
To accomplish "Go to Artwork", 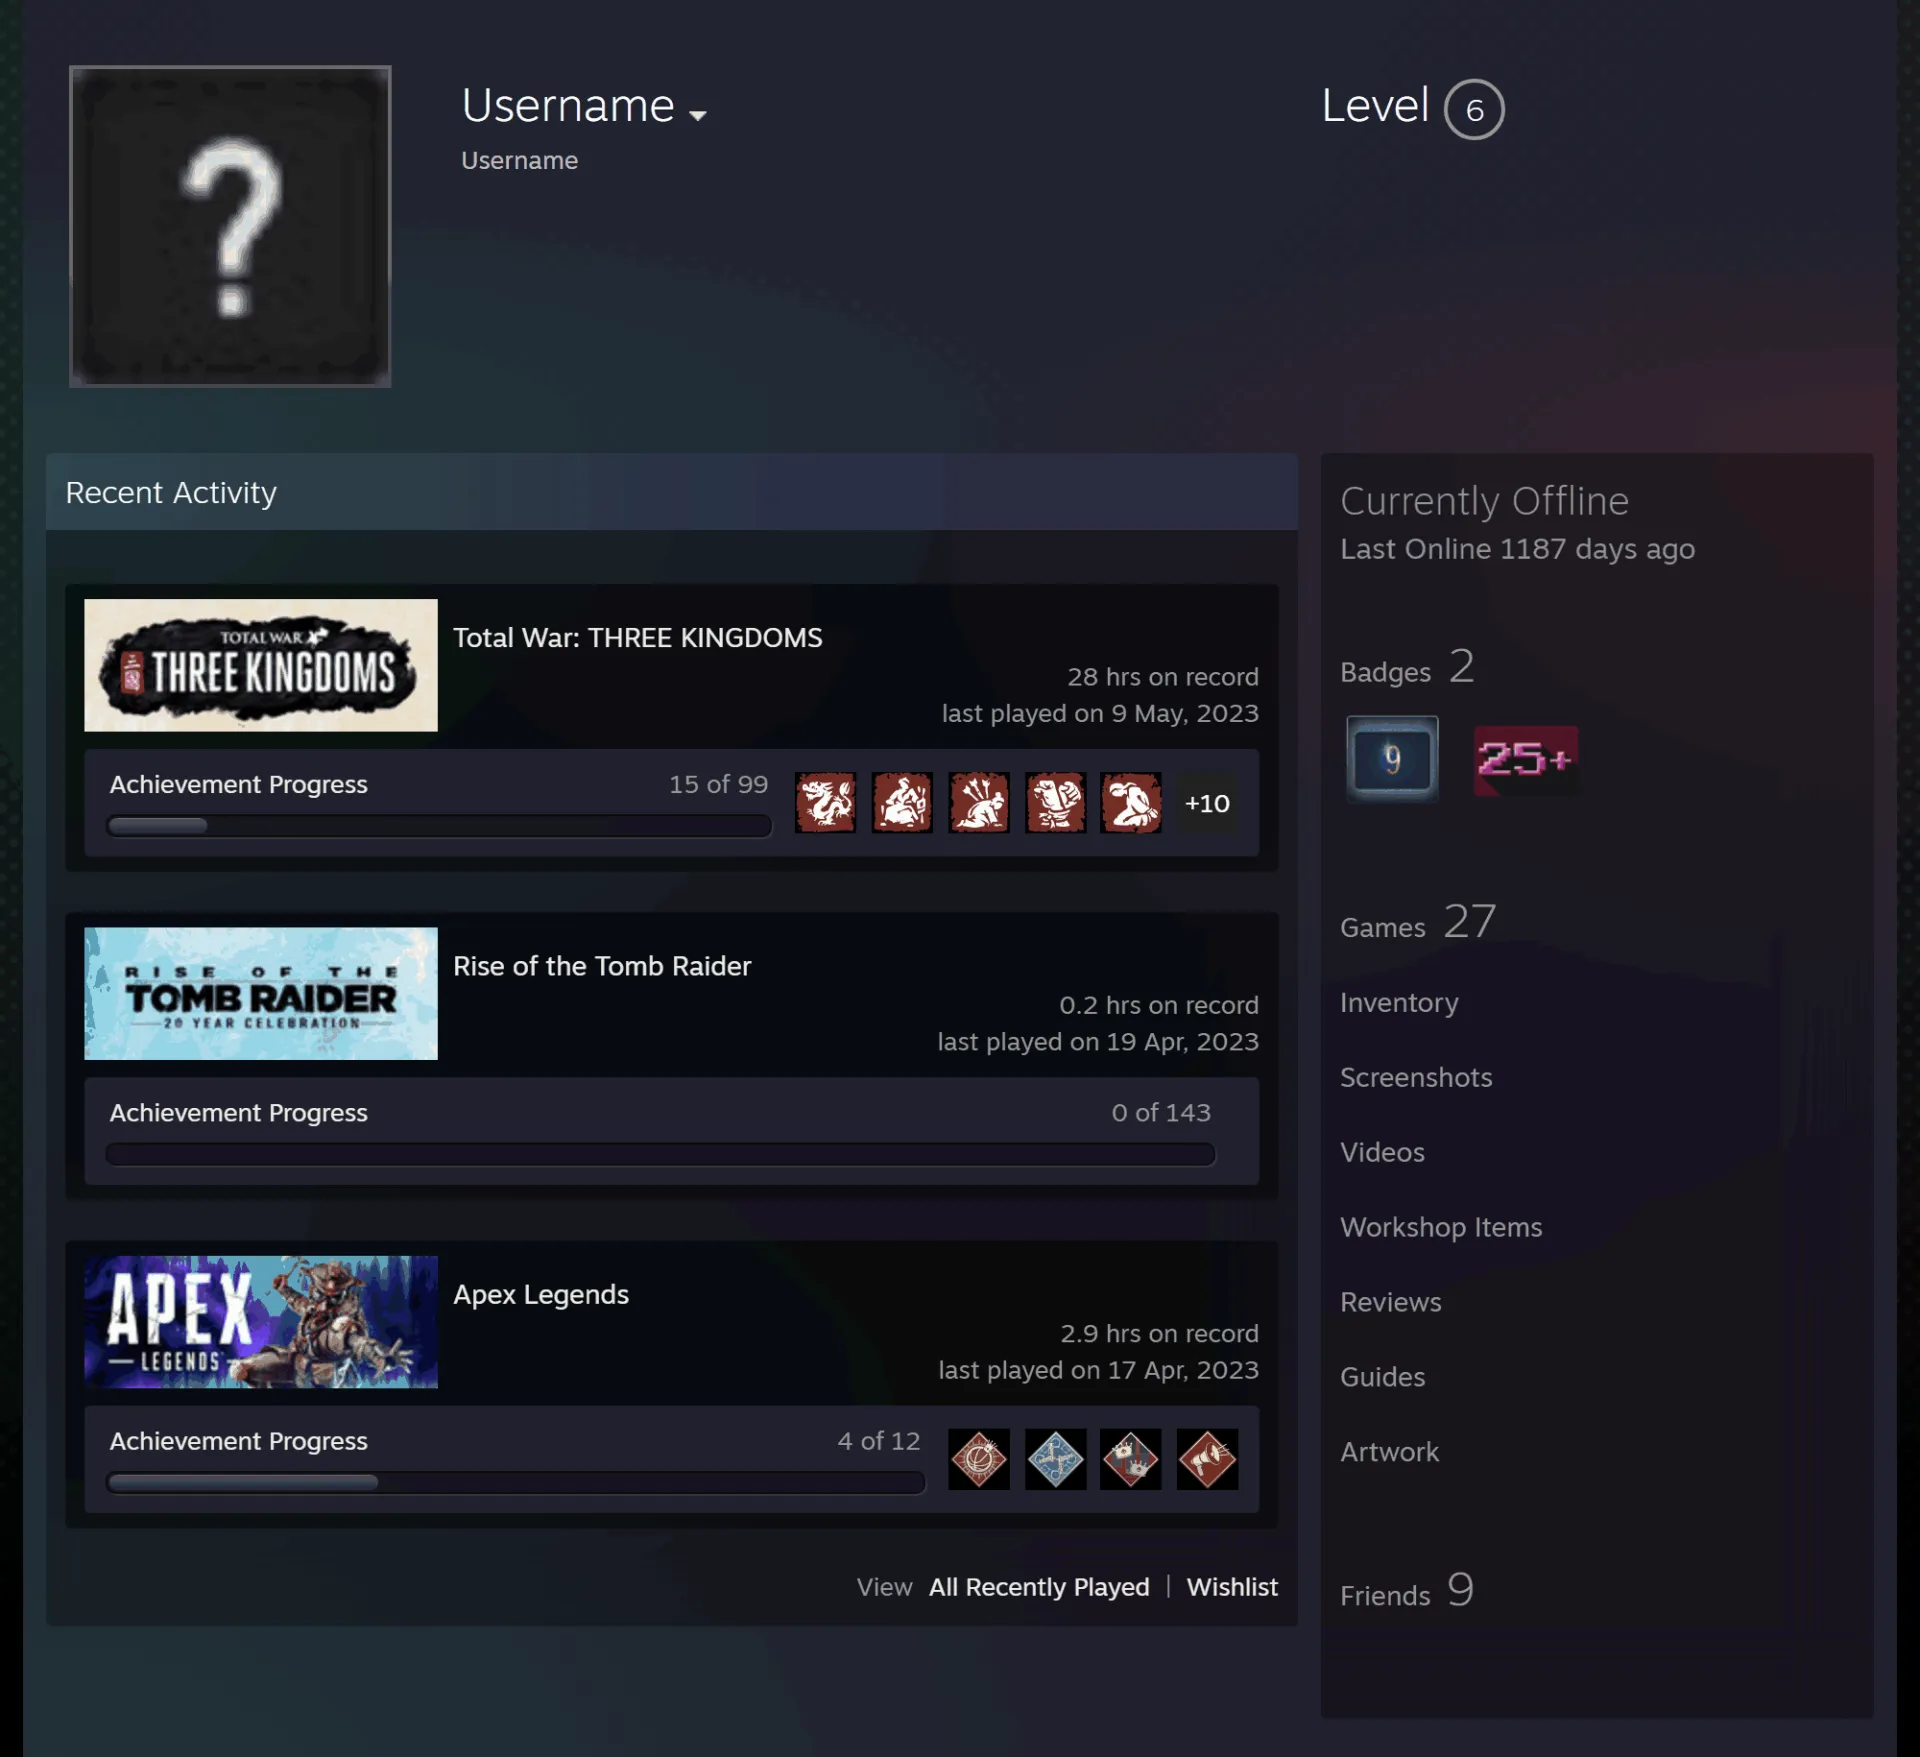I will [x=1389, y=1452].
